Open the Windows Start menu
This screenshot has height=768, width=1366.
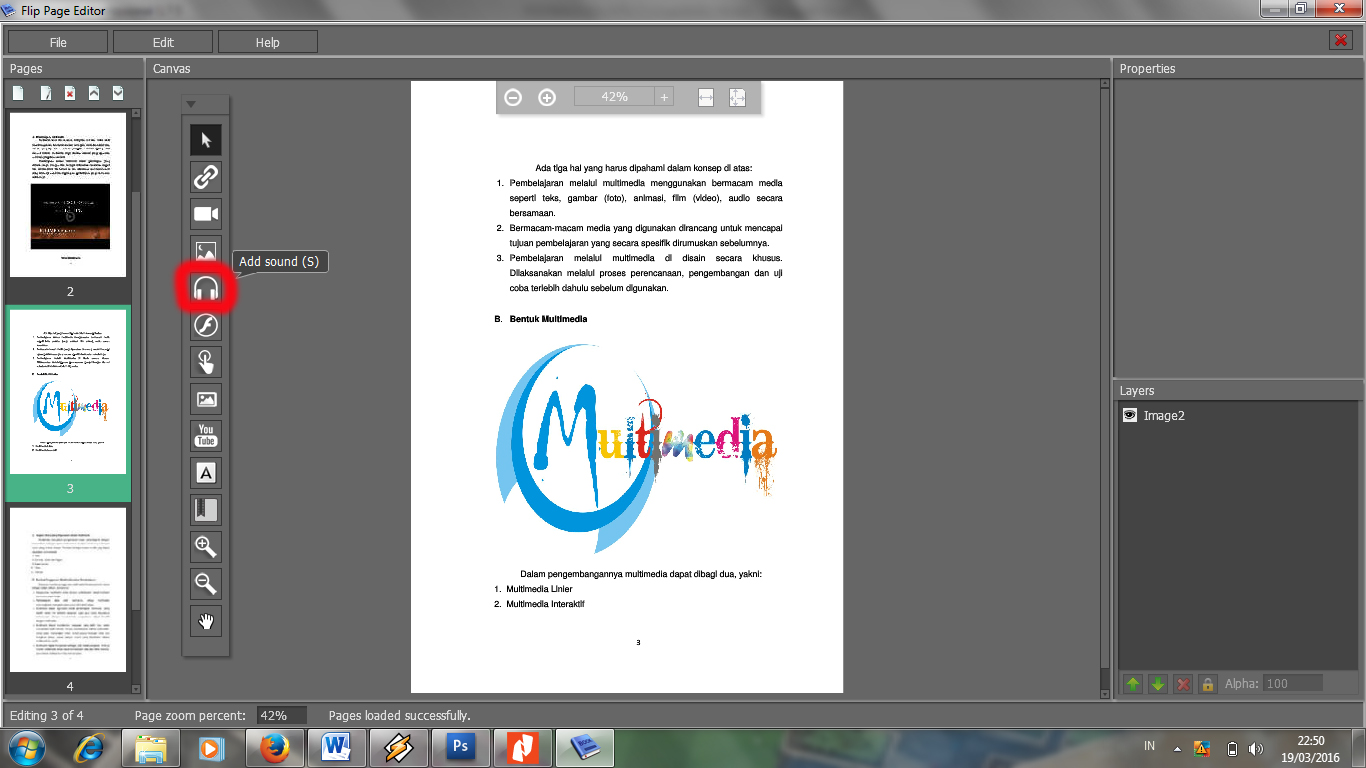click(28, 748)
